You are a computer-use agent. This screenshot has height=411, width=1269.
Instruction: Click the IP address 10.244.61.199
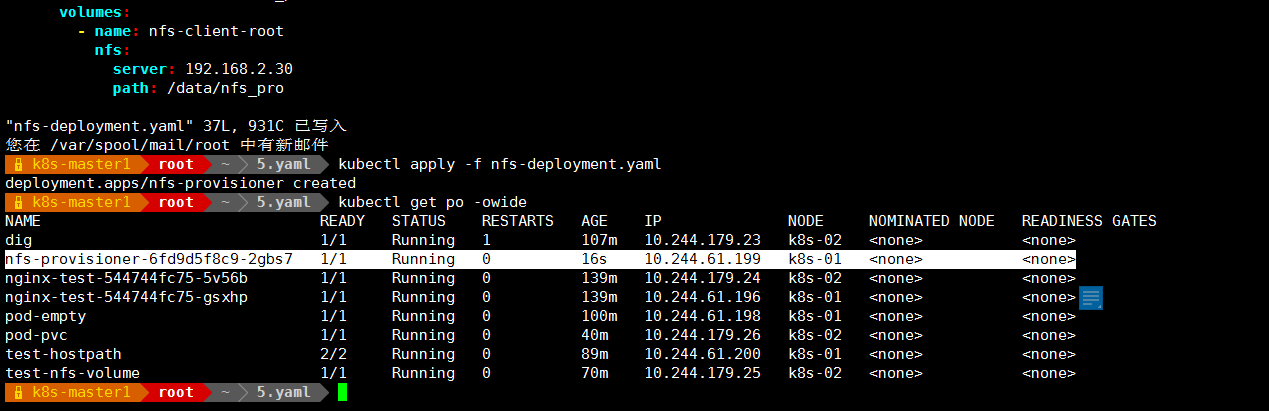702,259
